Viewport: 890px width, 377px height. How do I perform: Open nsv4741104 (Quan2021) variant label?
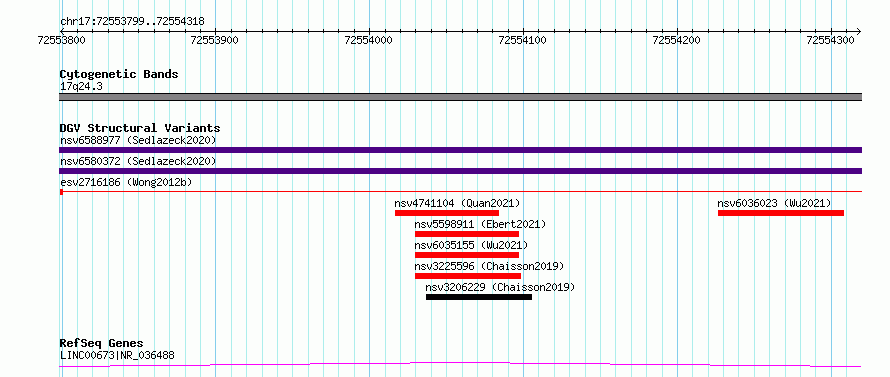(x=457, y=203)
